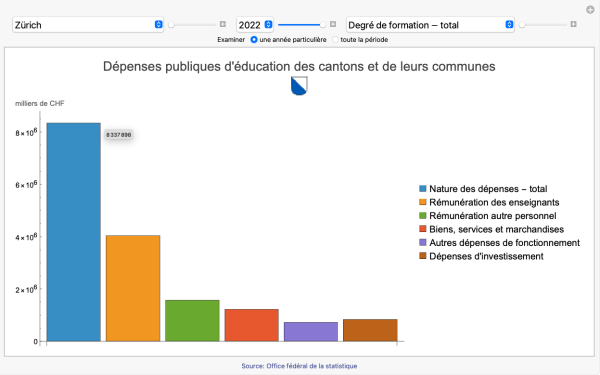Image resolution: width=600 pixels, height=375 pixels.
Task: Expand the degree slider animation controls
Action: click(573, 24)
